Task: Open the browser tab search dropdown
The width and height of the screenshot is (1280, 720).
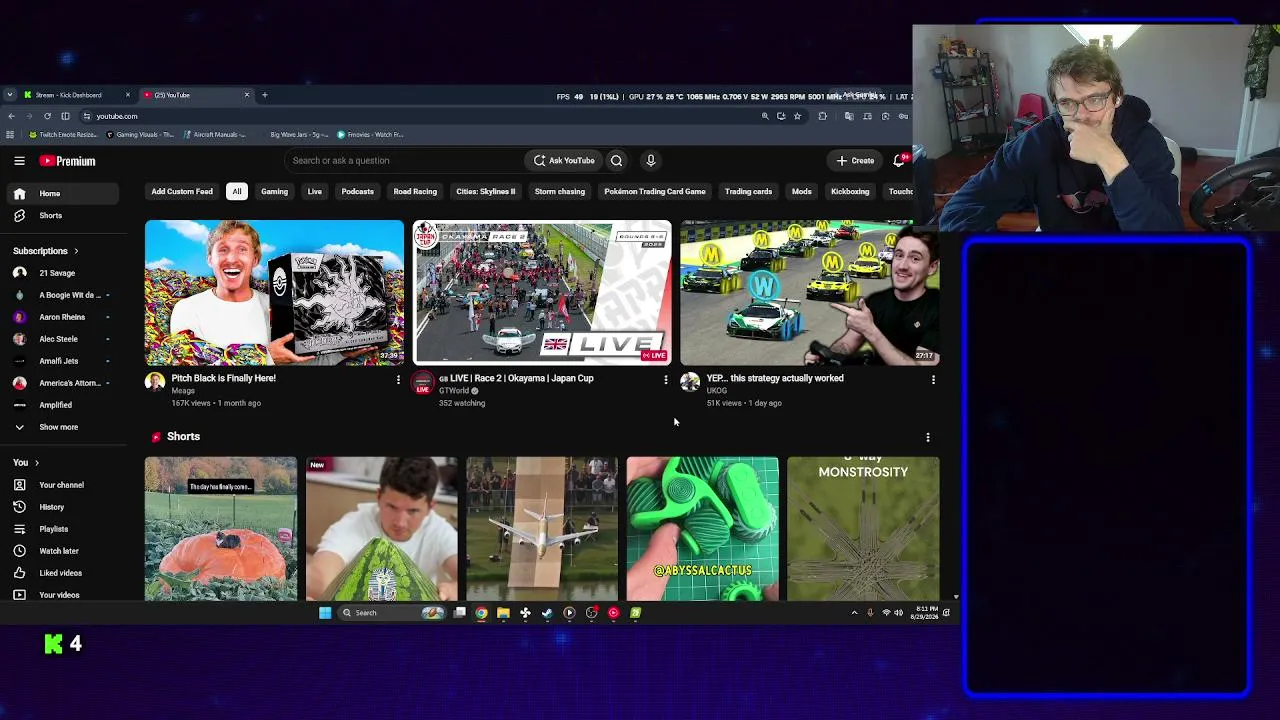Action: 10,95
